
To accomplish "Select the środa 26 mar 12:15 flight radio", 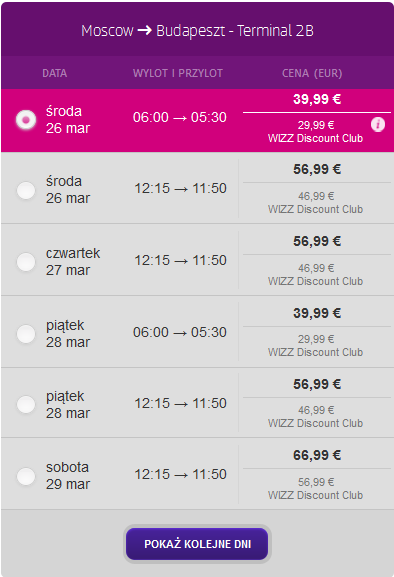I will pos(26,190).
